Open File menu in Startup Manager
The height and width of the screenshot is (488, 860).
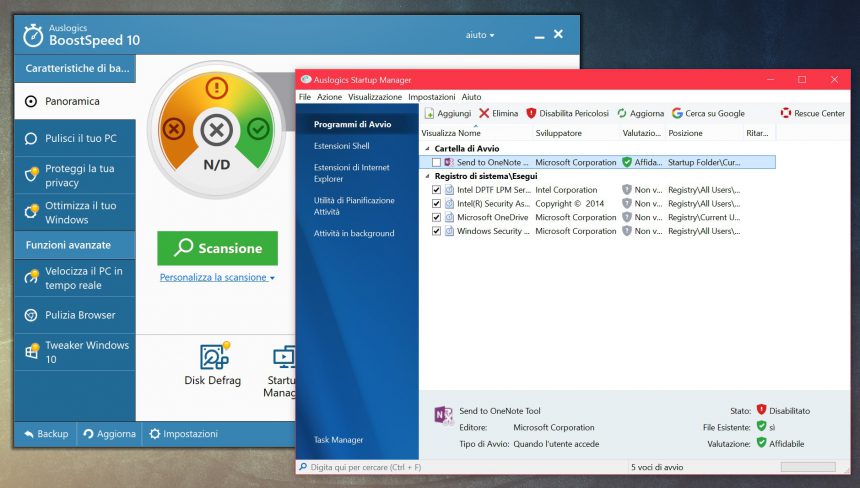305,97
